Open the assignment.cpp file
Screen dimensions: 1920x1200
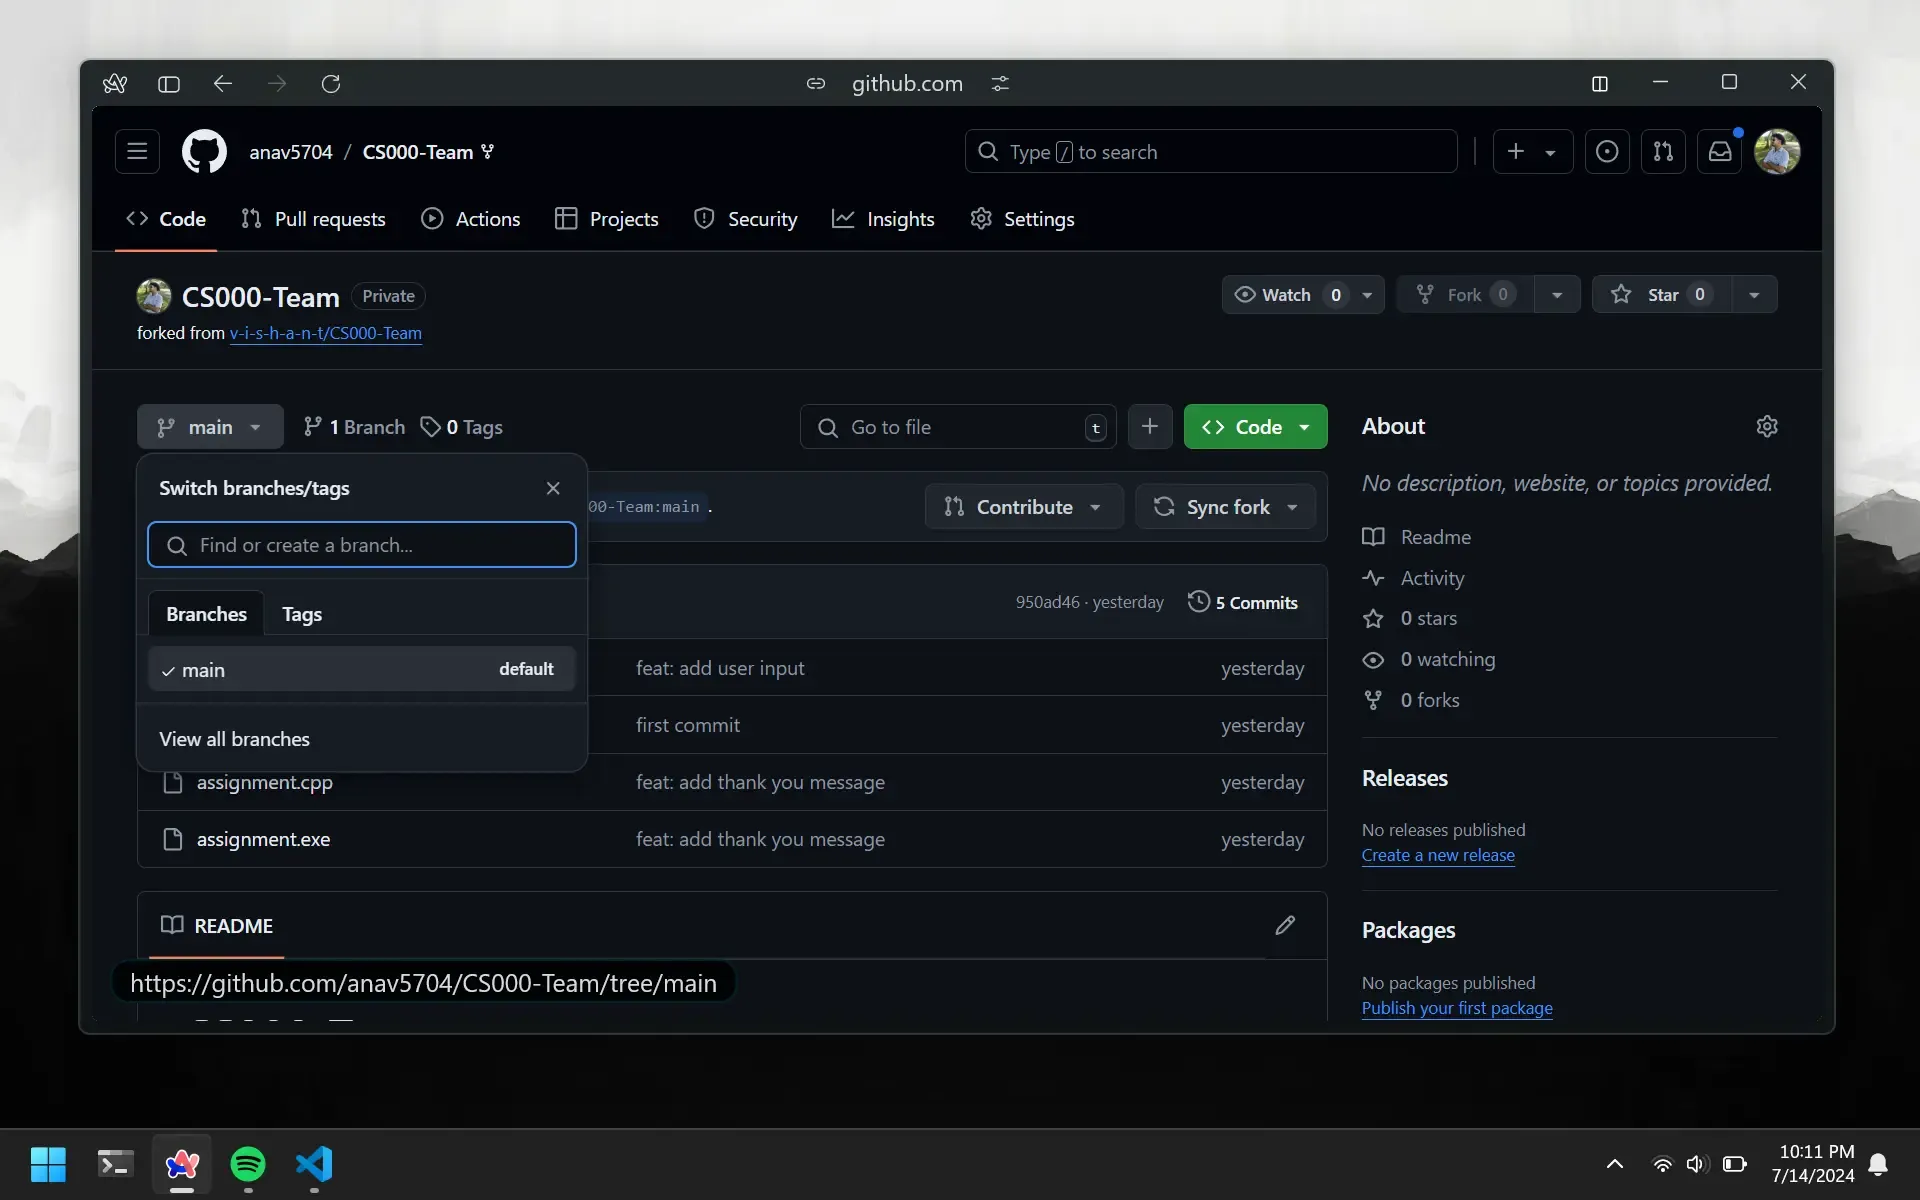point(265,782)
